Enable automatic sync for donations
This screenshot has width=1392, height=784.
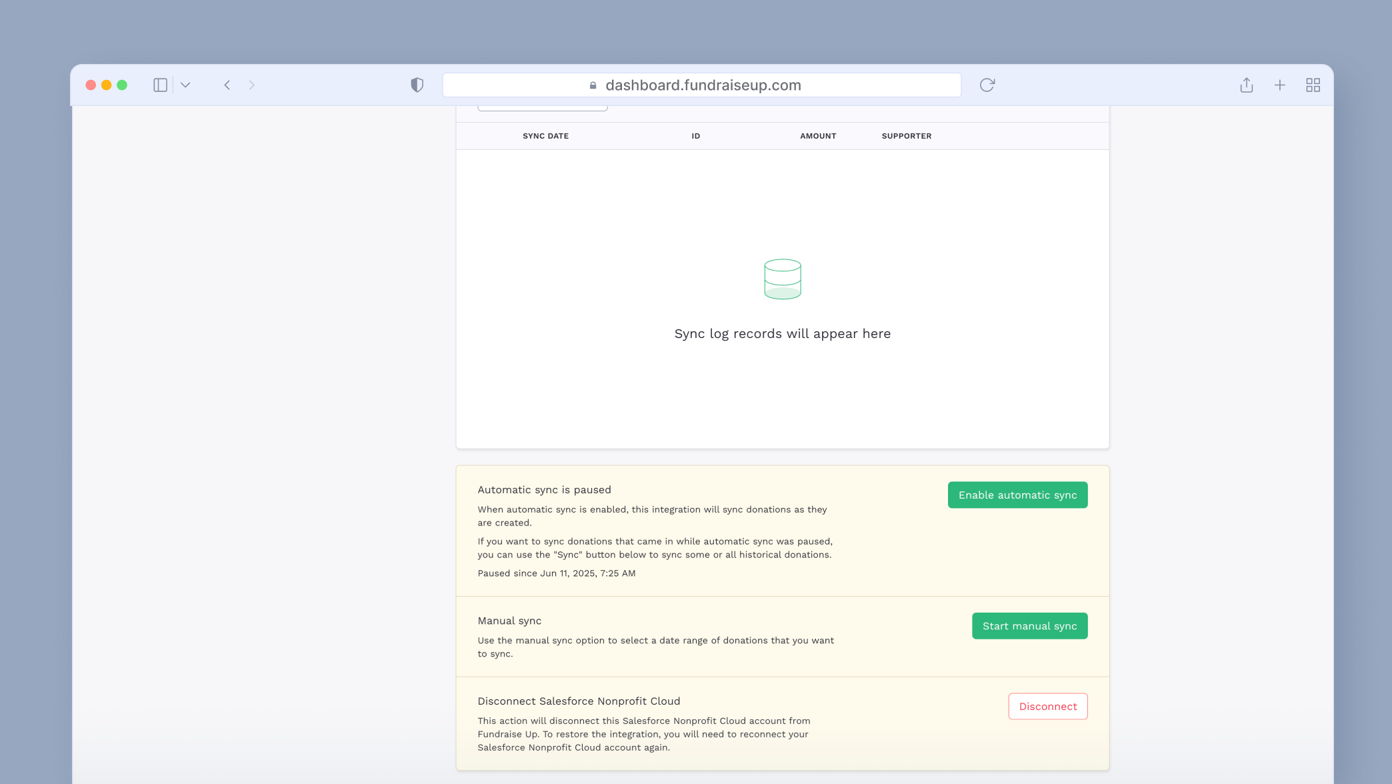1017,494
